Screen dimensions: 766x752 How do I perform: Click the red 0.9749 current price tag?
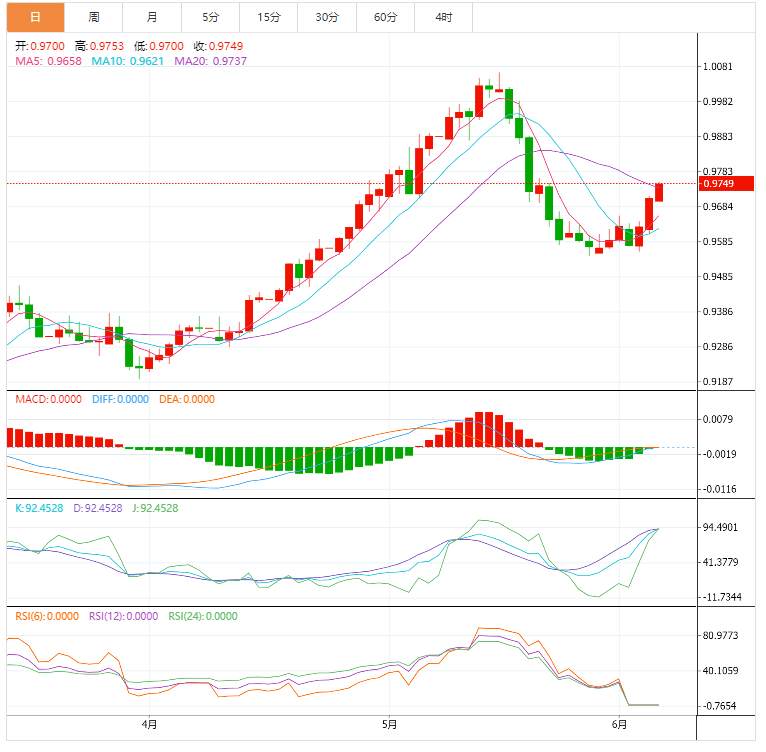[x=718, y=184]
